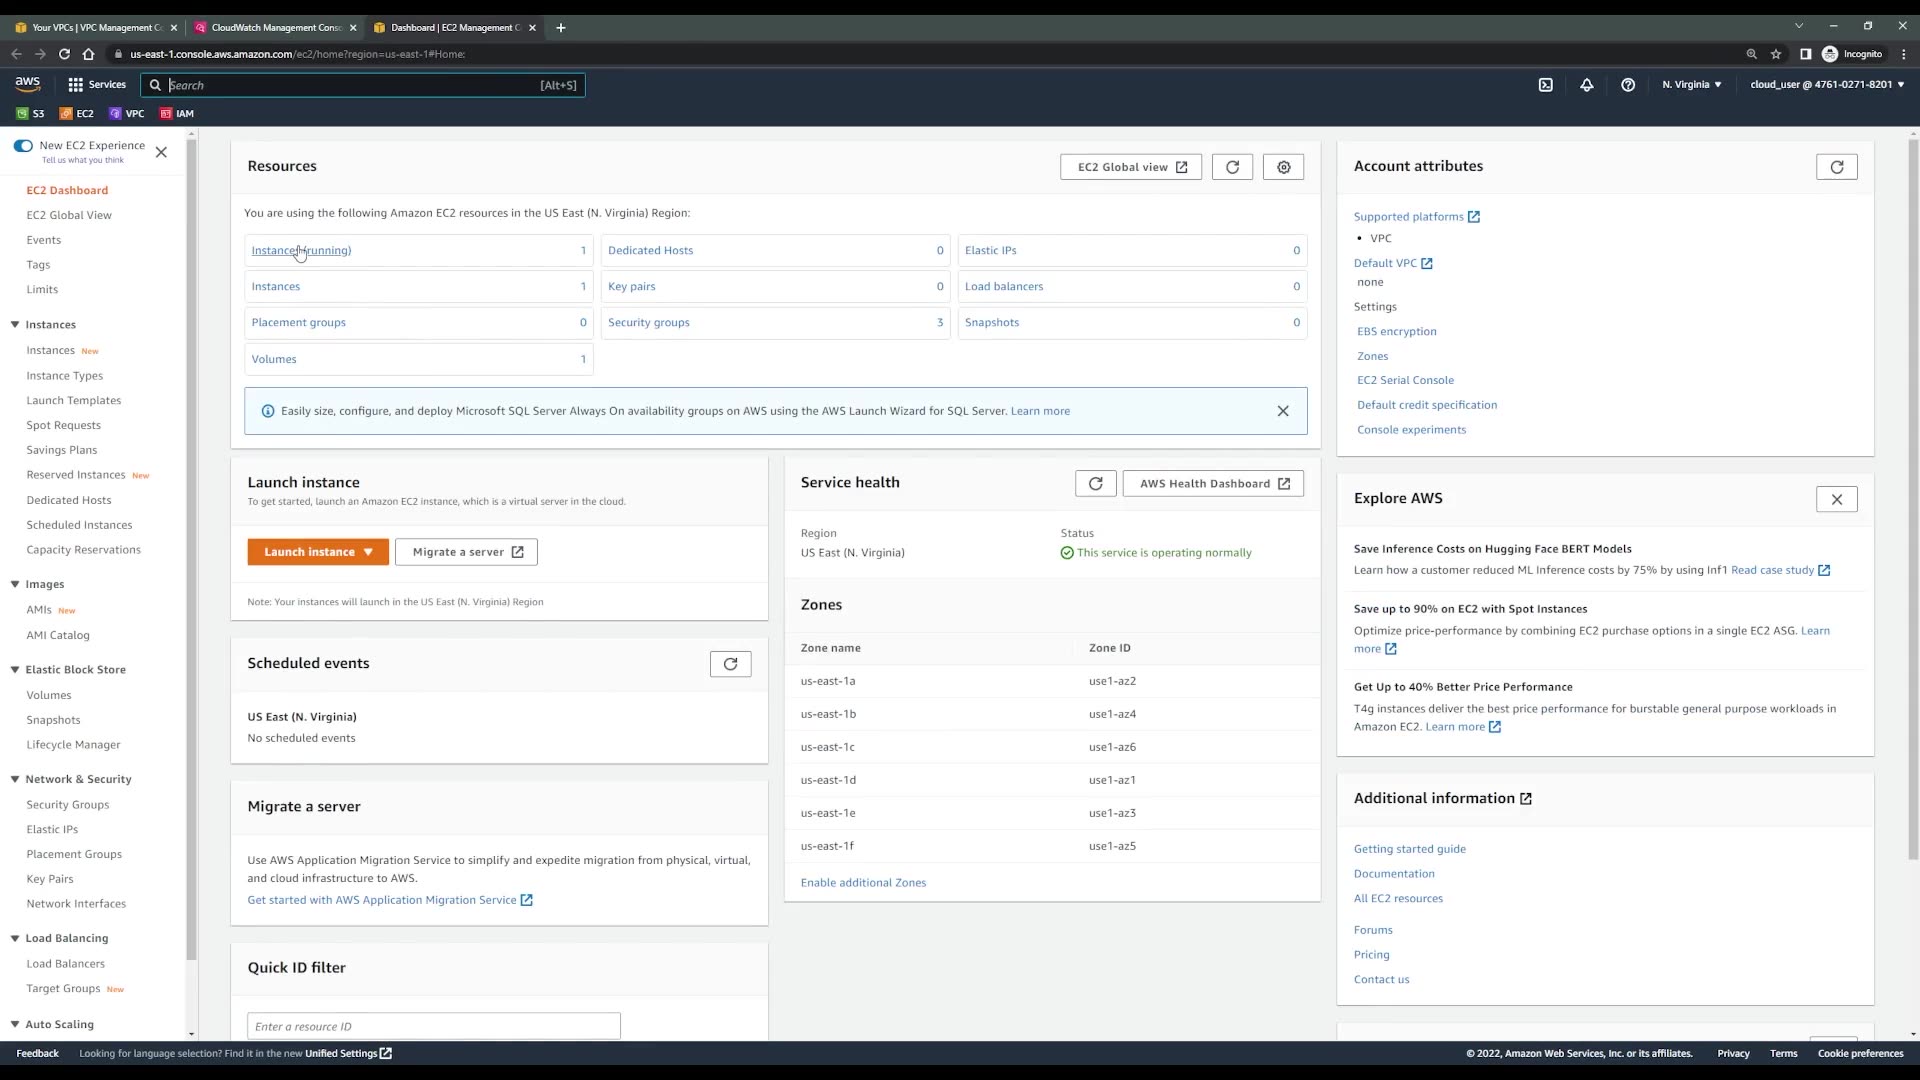Close the Explore AWS panel

click(x=1836, y=499)
